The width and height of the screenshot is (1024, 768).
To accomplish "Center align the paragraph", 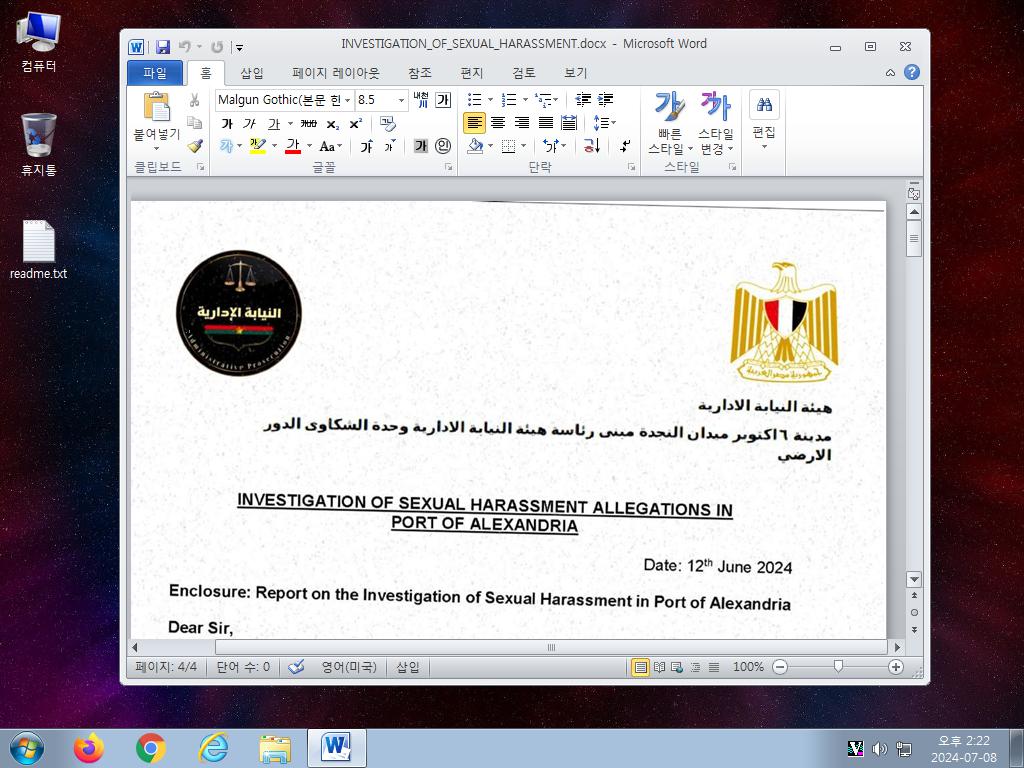I will 498,123.
